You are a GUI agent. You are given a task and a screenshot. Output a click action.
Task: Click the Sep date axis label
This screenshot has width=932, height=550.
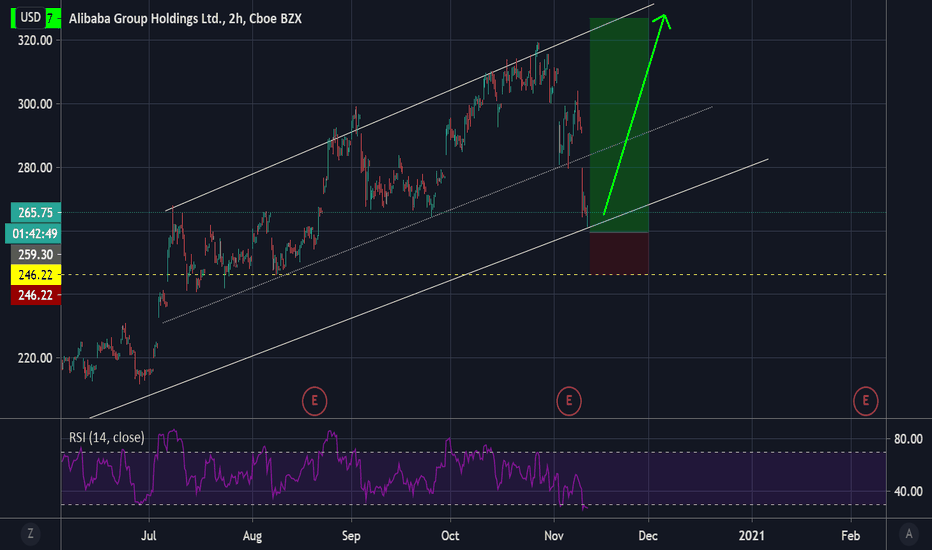pos(351,536)
